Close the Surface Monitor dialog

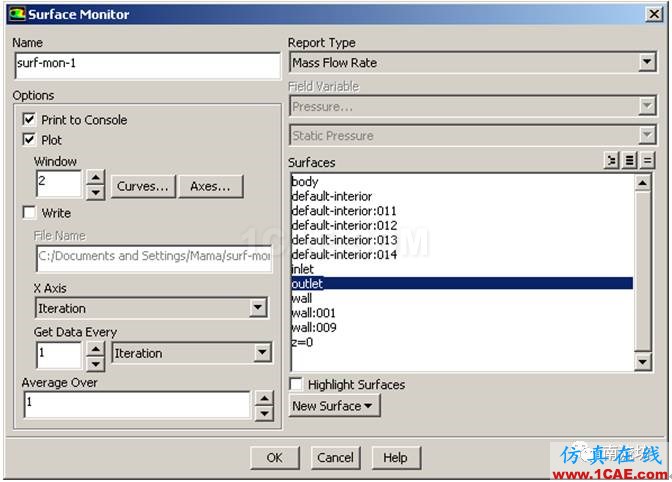pyautogui.click(x=654, y=14)
